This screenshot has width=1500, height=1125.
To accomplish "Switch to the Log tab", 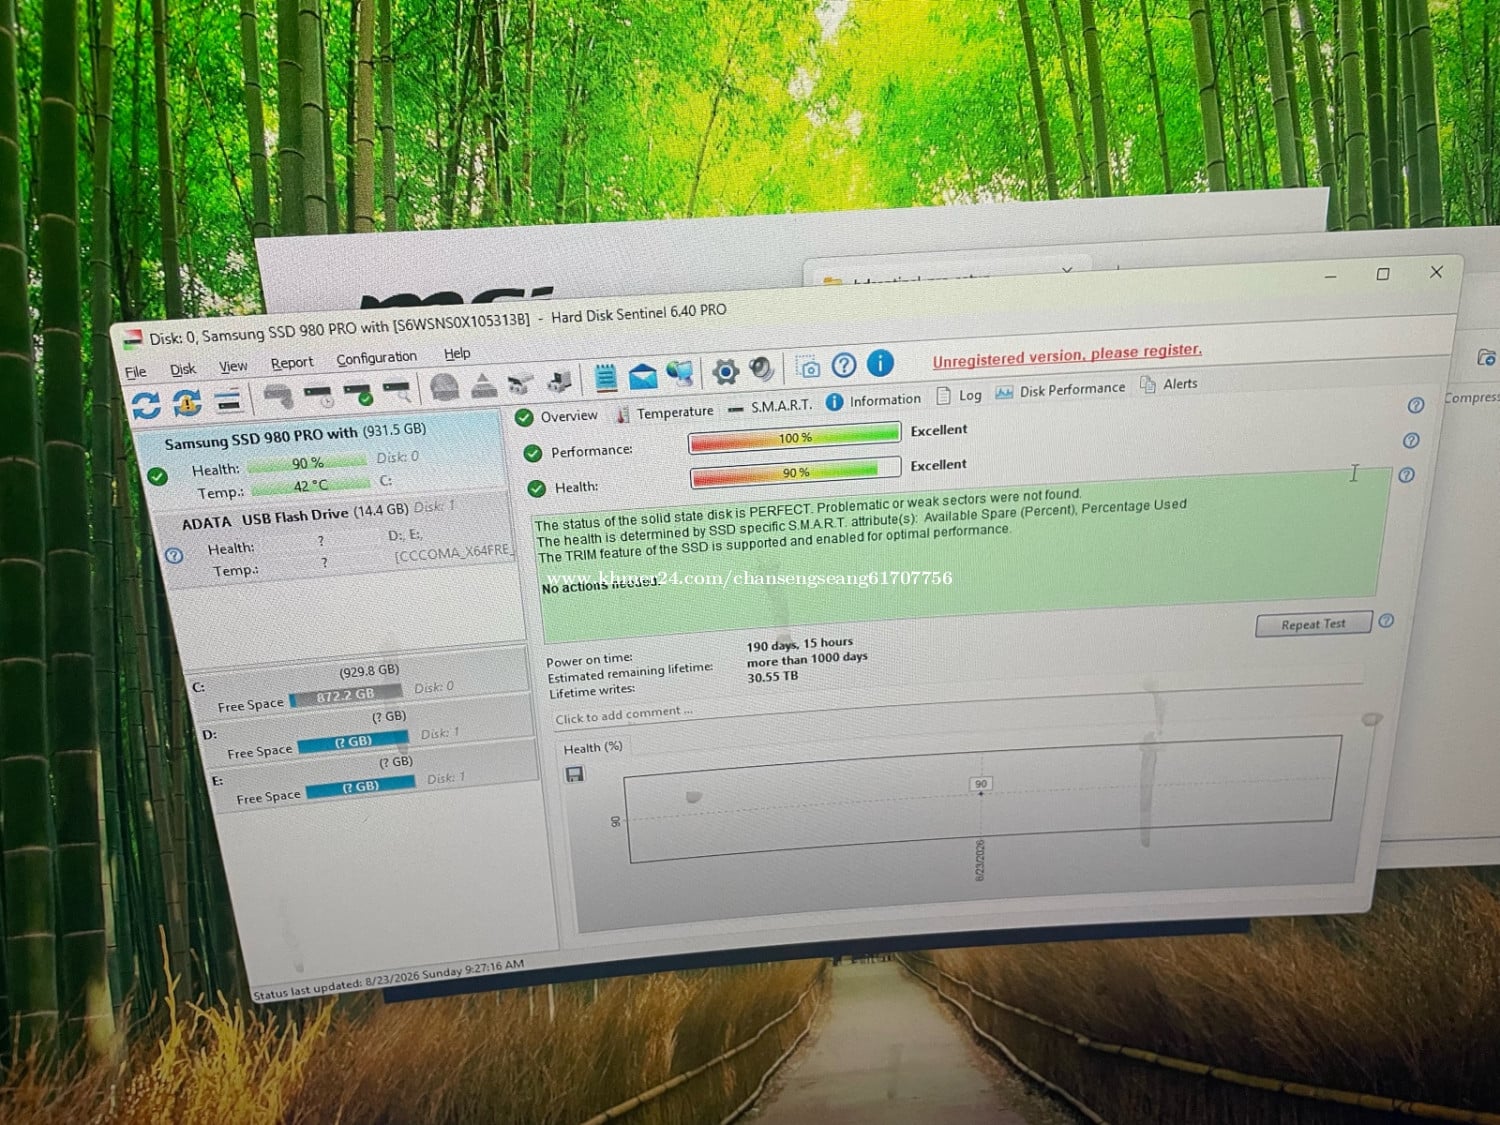I will [959, 396].
